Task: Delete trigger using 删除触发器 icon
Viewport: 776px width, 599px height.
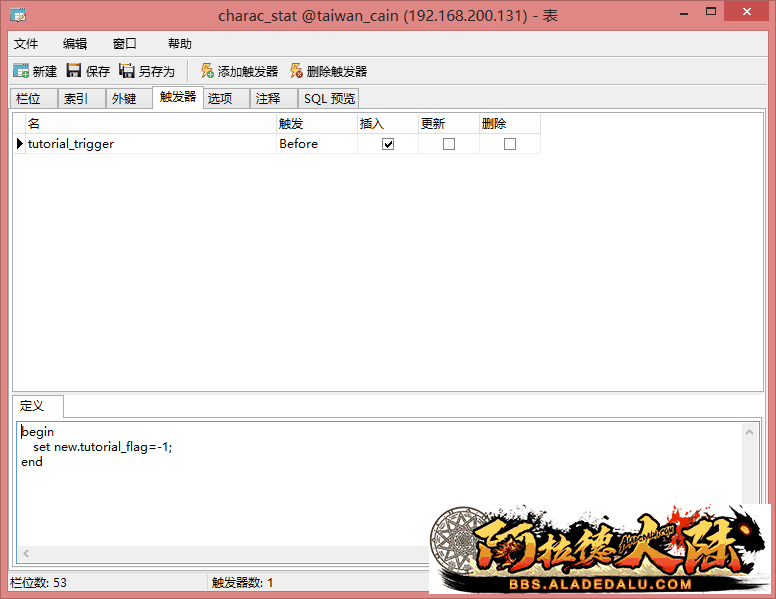Action: click(x=296, y=71)
